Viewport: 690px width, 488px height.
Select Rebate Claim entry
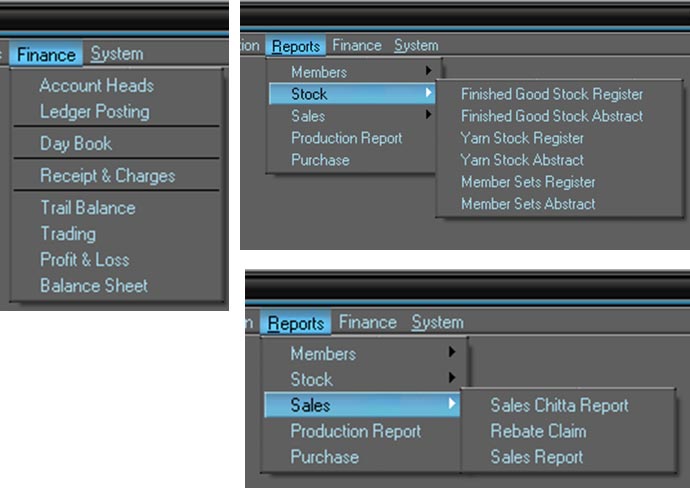(538, 431)
